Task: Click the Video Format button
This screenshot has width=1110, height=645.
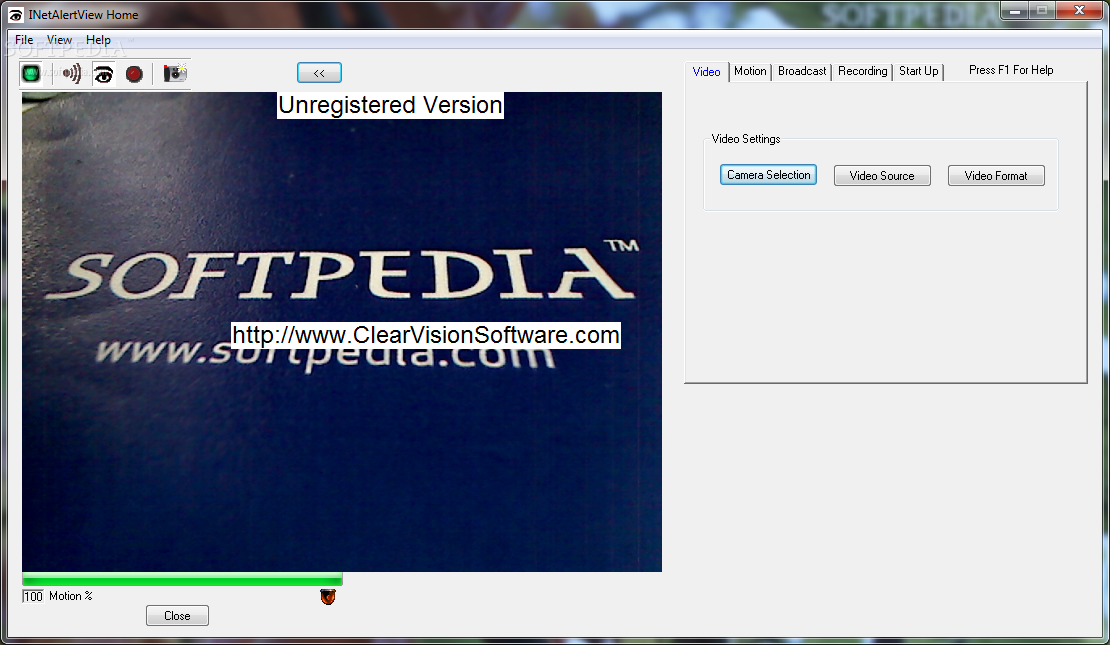Action: point(996,176)
